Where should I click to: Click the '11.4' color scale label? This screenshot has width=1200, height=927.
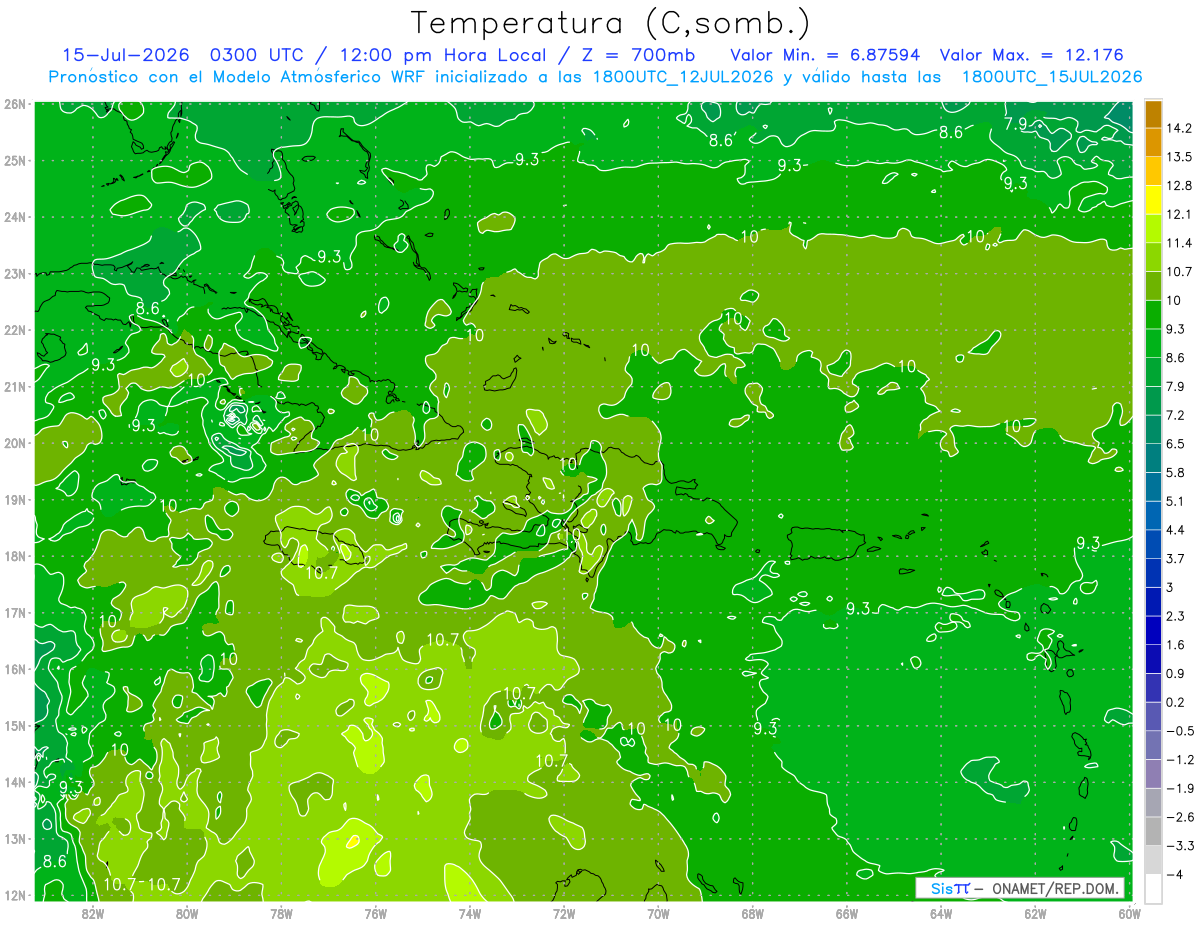(1179, 243)
